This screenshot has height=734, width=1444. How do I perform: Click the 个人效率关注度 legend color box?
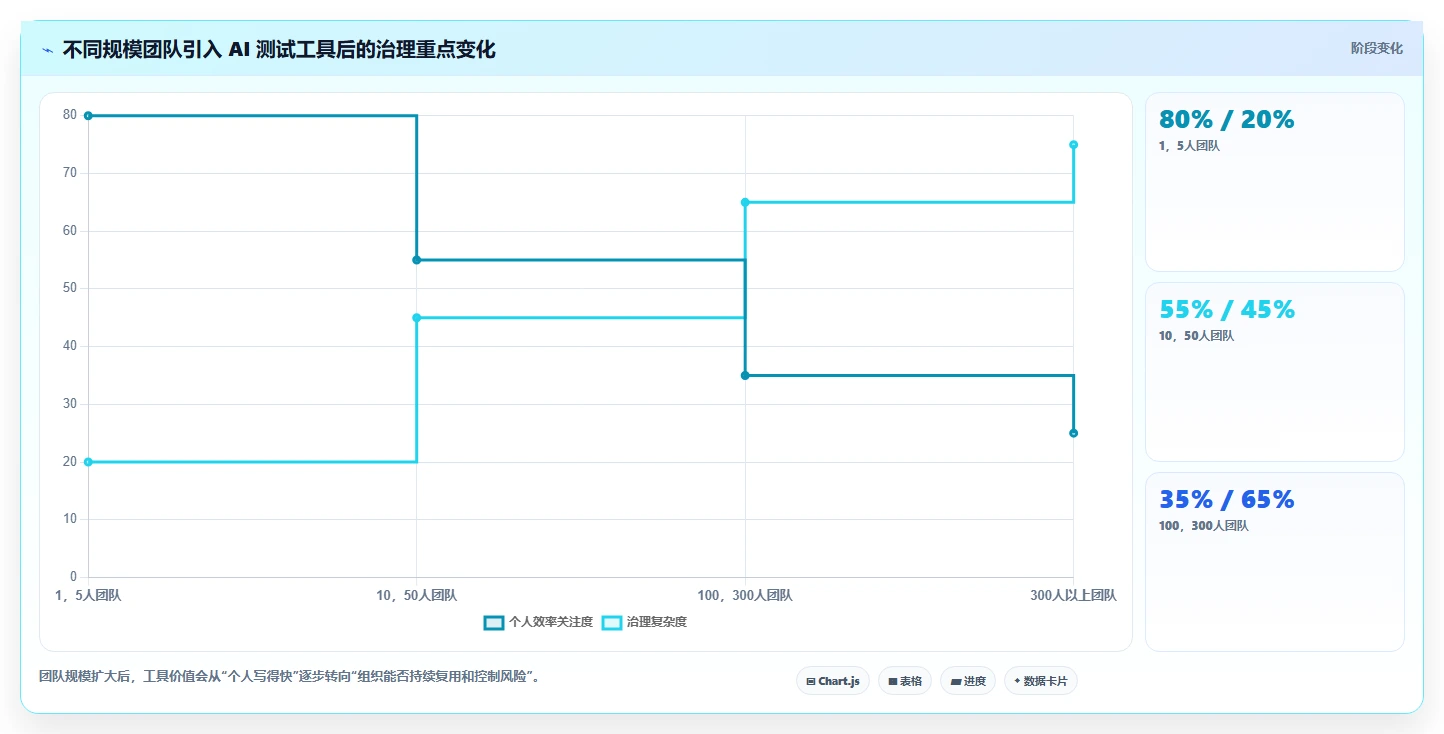tap(494, 622)
